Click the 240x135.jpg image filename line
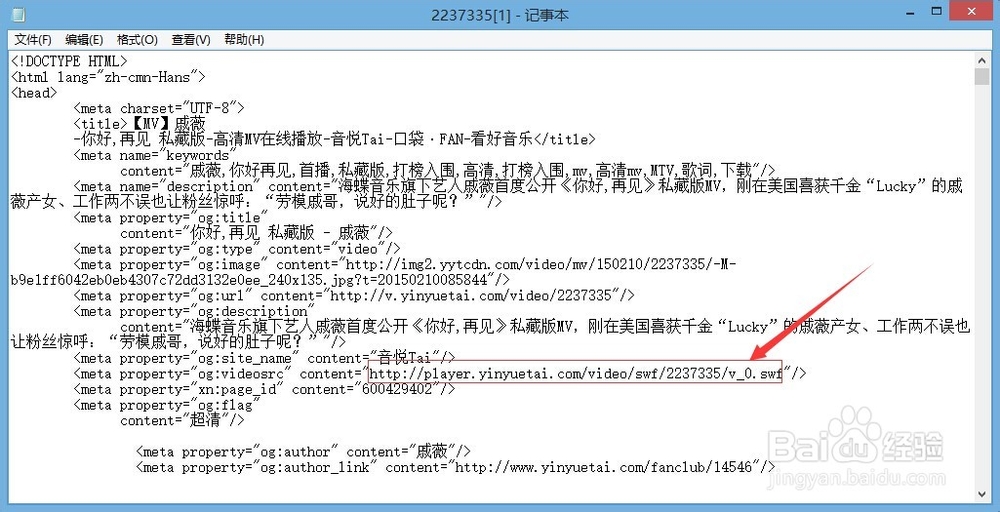Screen dimensions: 1000x512 260,279
